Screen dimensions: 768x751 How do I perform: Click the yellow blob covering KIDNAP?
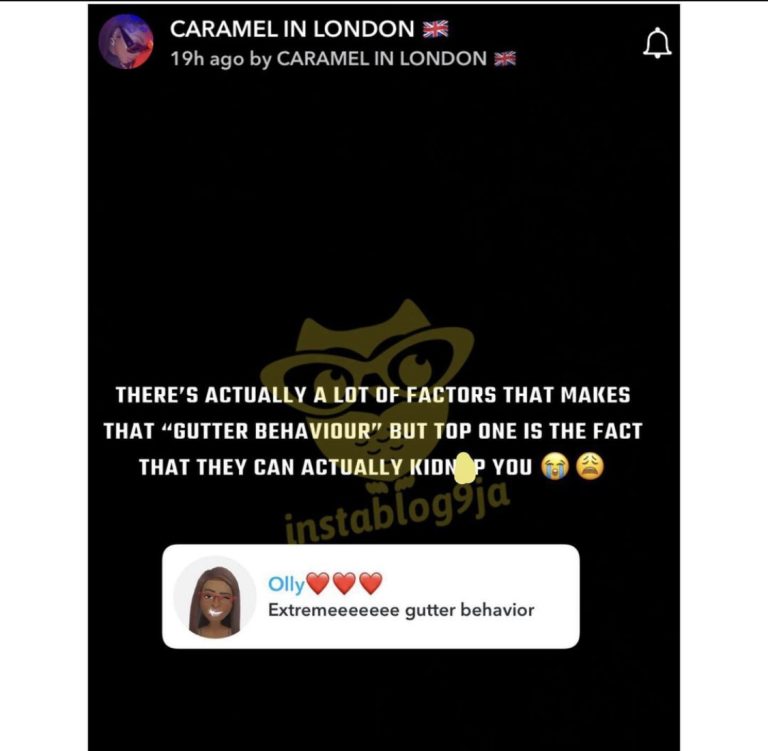tap(464, 467)
